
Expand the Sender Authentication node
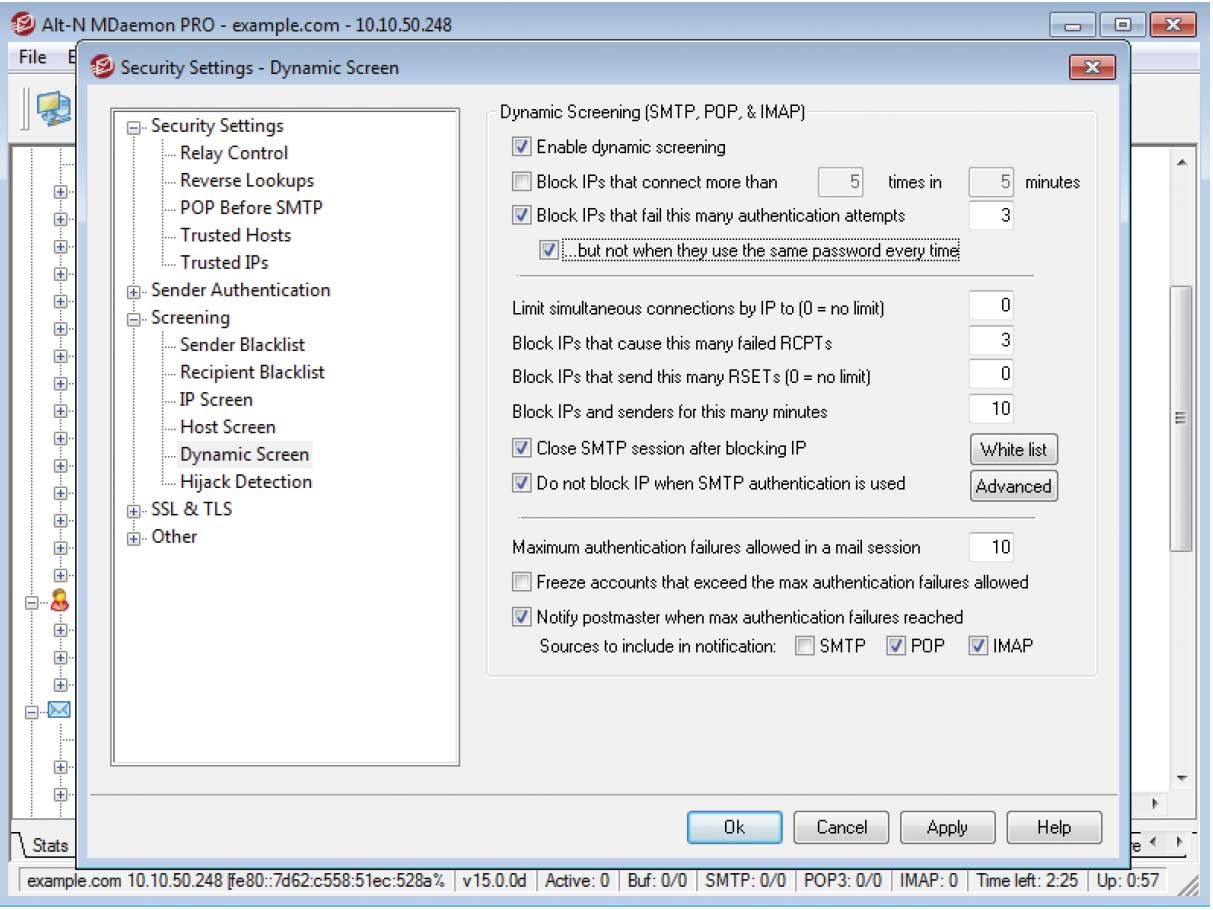tap(134, 291)
